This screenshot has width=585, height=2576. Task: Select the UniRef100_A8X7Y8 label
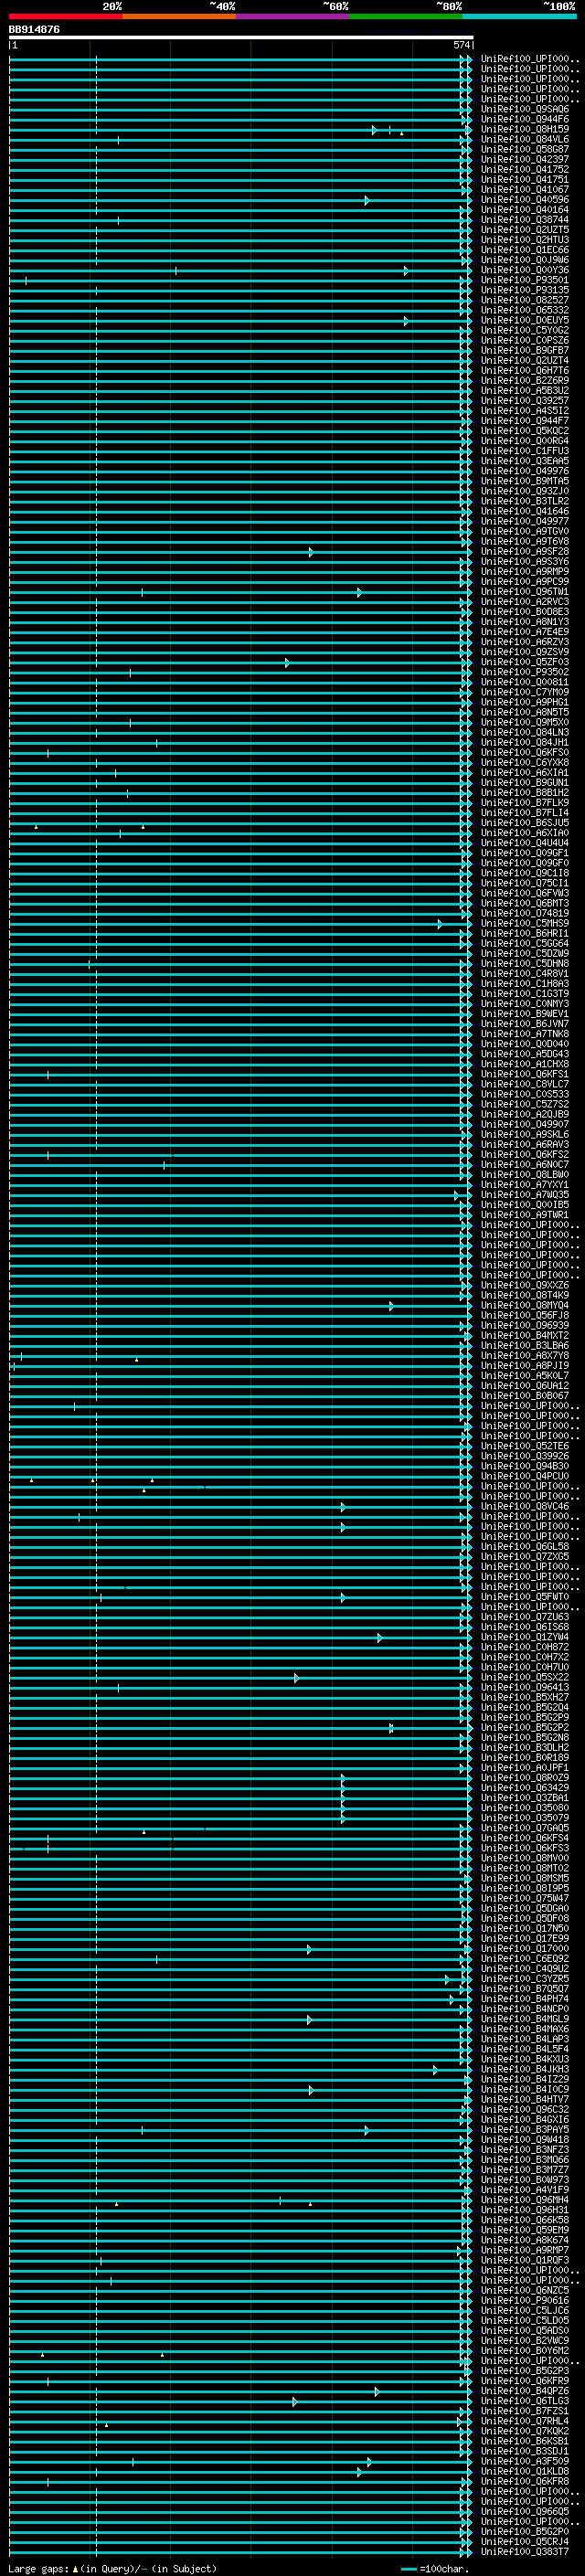525,1356
